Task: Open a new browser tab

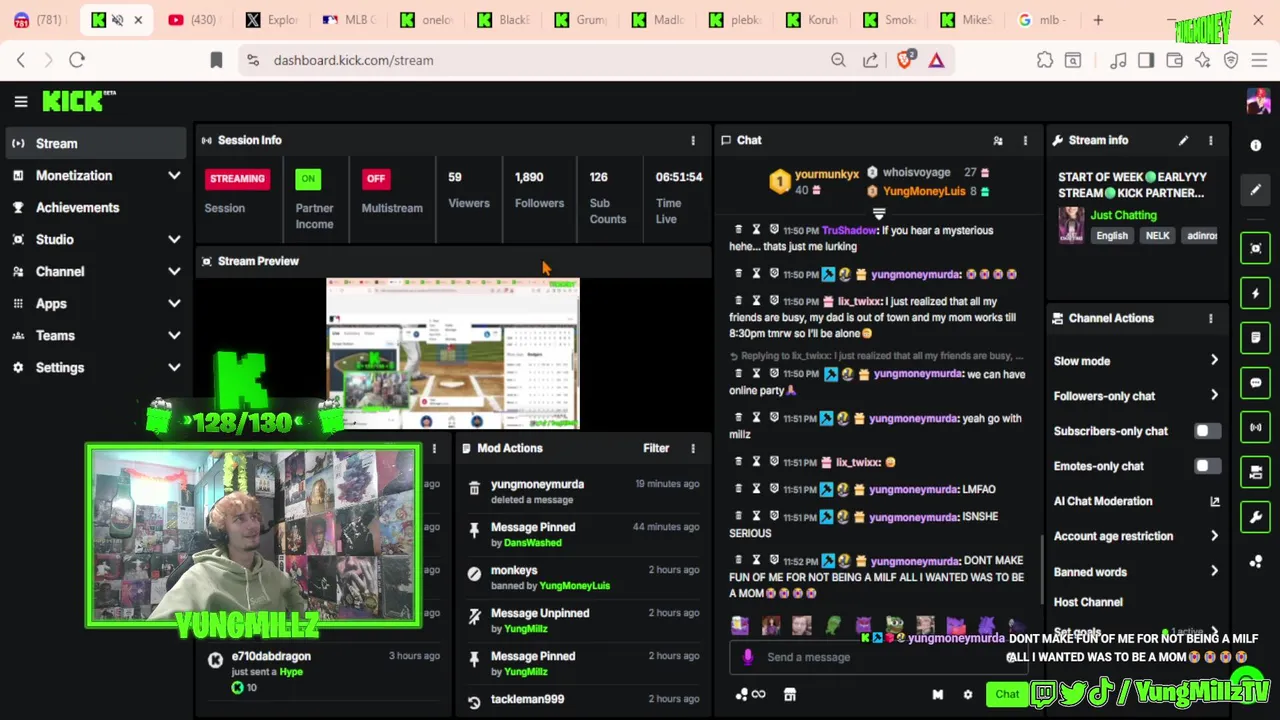Action: (x=1098, y=20)
